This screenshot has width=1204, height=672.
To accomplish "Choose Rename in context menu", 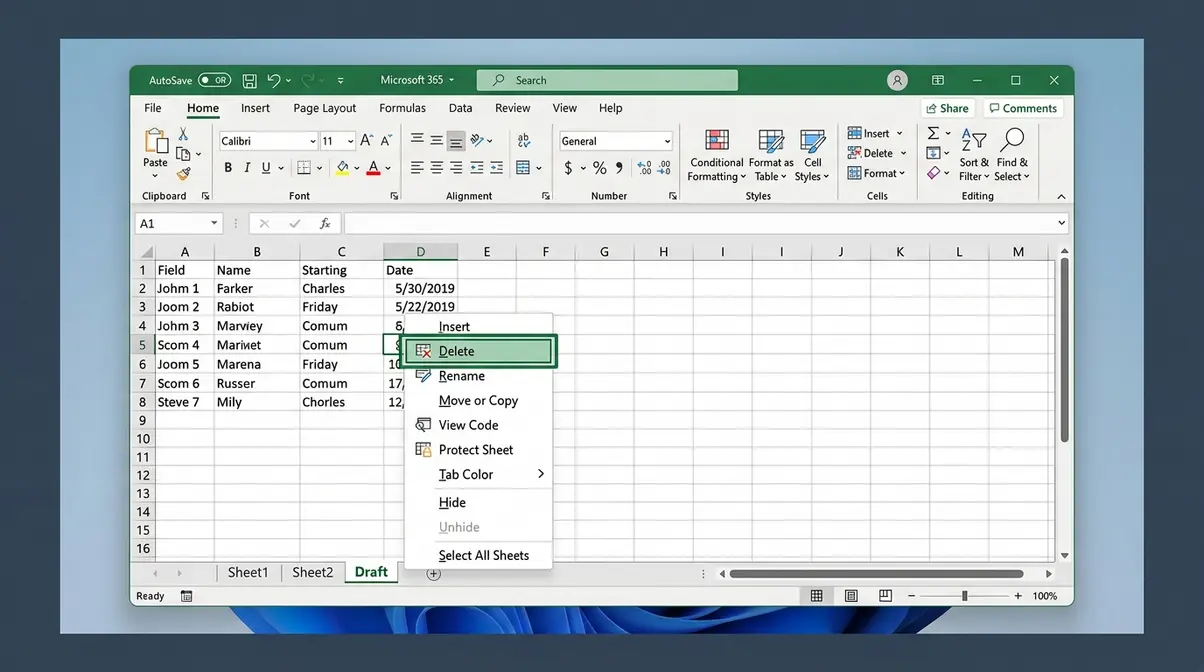I will [479, 376].
